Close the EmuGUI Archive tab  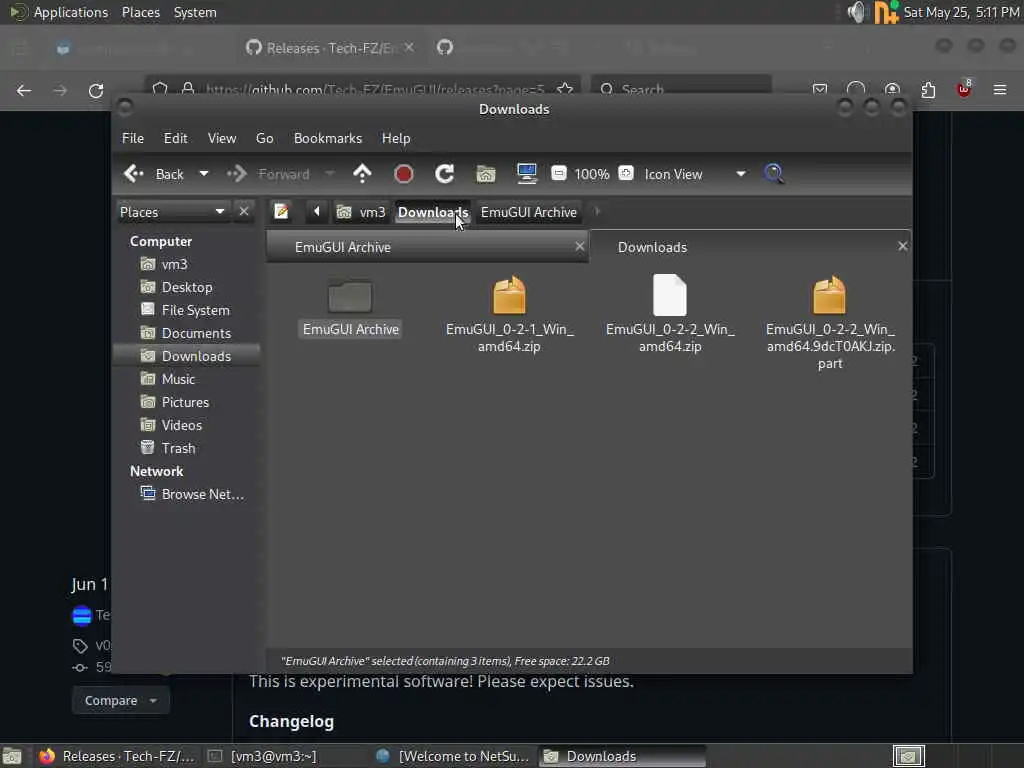tap(579, 246)
